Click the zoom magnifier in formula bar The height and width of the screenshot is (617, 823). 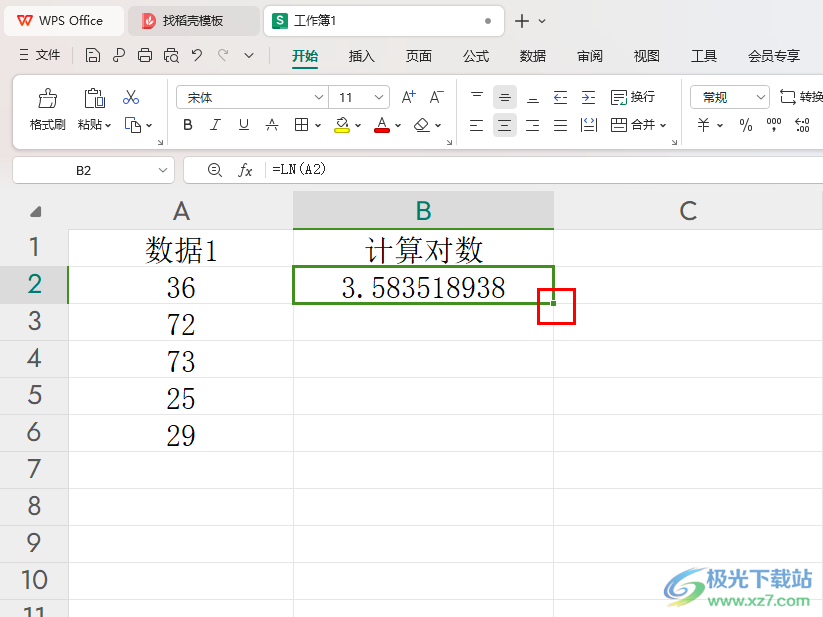(215, 170)
